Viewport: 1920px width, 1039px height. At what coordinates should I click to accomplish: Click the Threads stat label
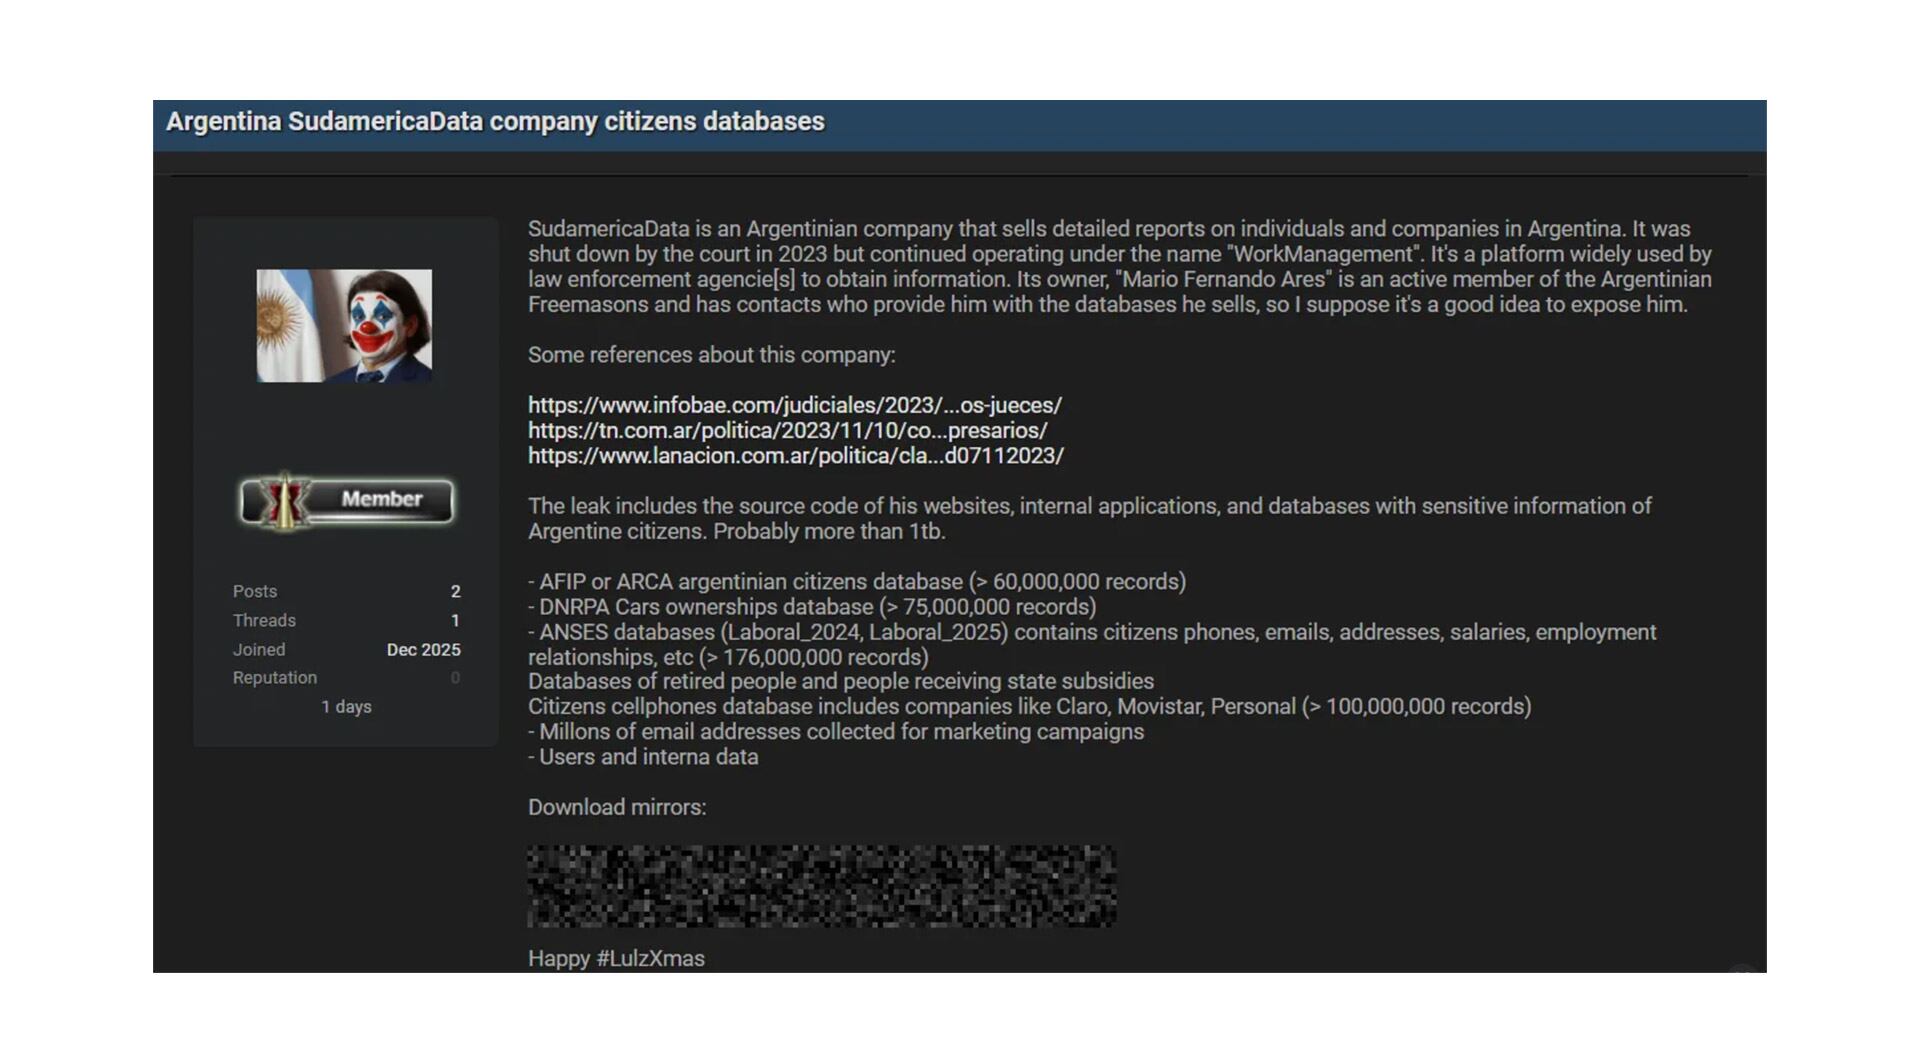(264, 620)
